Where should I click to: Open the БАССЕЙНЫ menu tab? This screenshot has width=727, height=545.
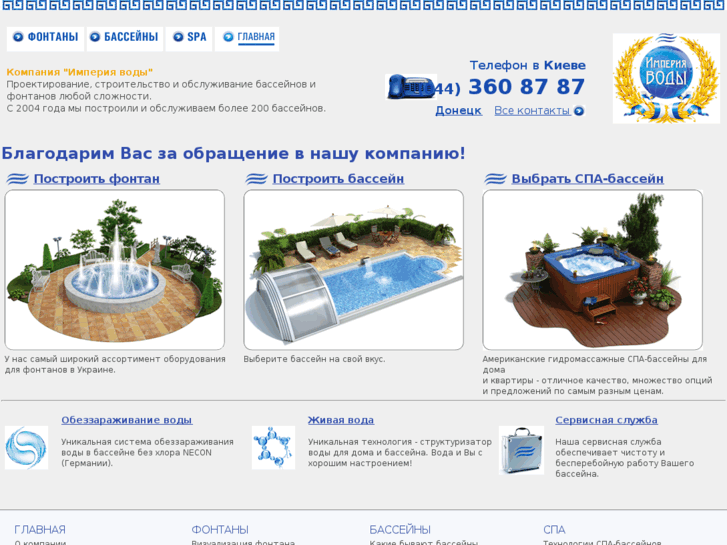click(x=125, y=37)
